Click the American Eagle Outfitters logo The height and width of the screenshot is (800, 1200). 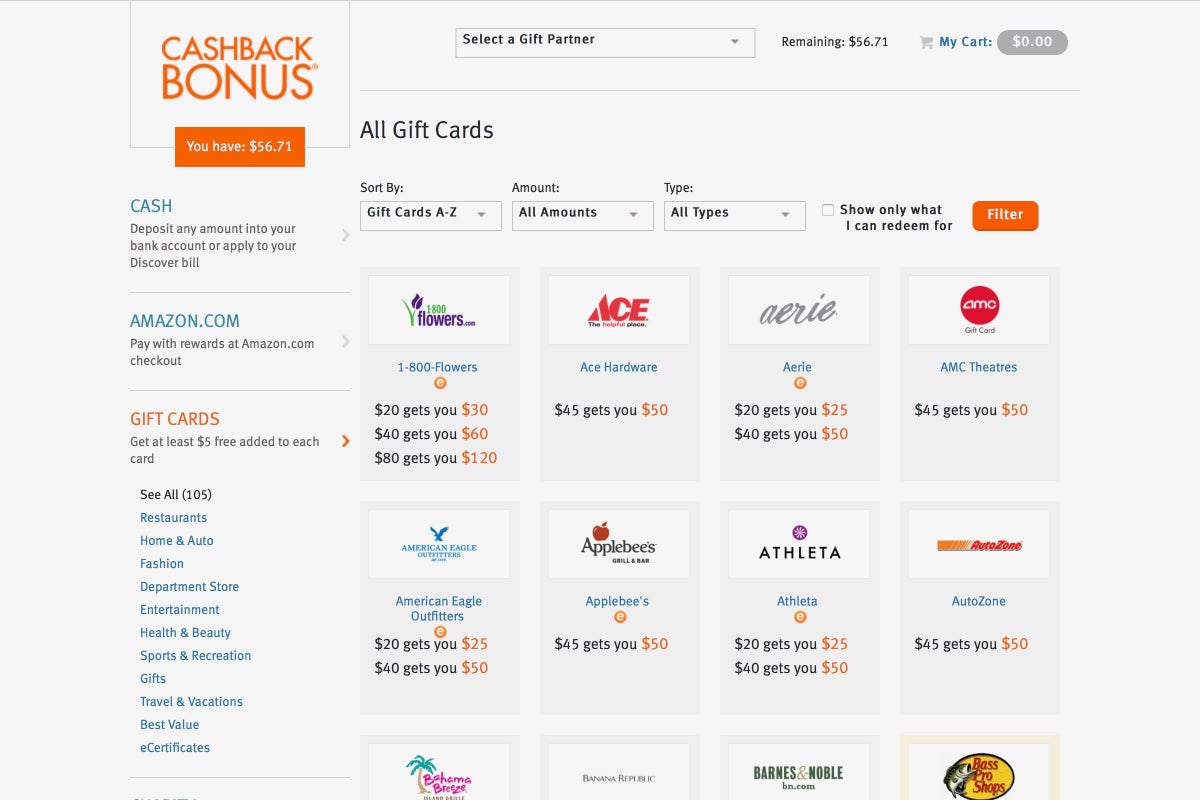pos(438,544)
